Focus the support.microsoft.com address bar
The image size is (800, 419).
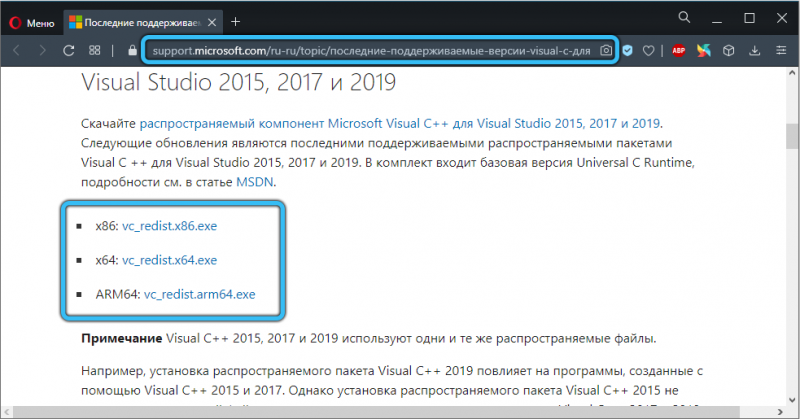click(371, 51)
